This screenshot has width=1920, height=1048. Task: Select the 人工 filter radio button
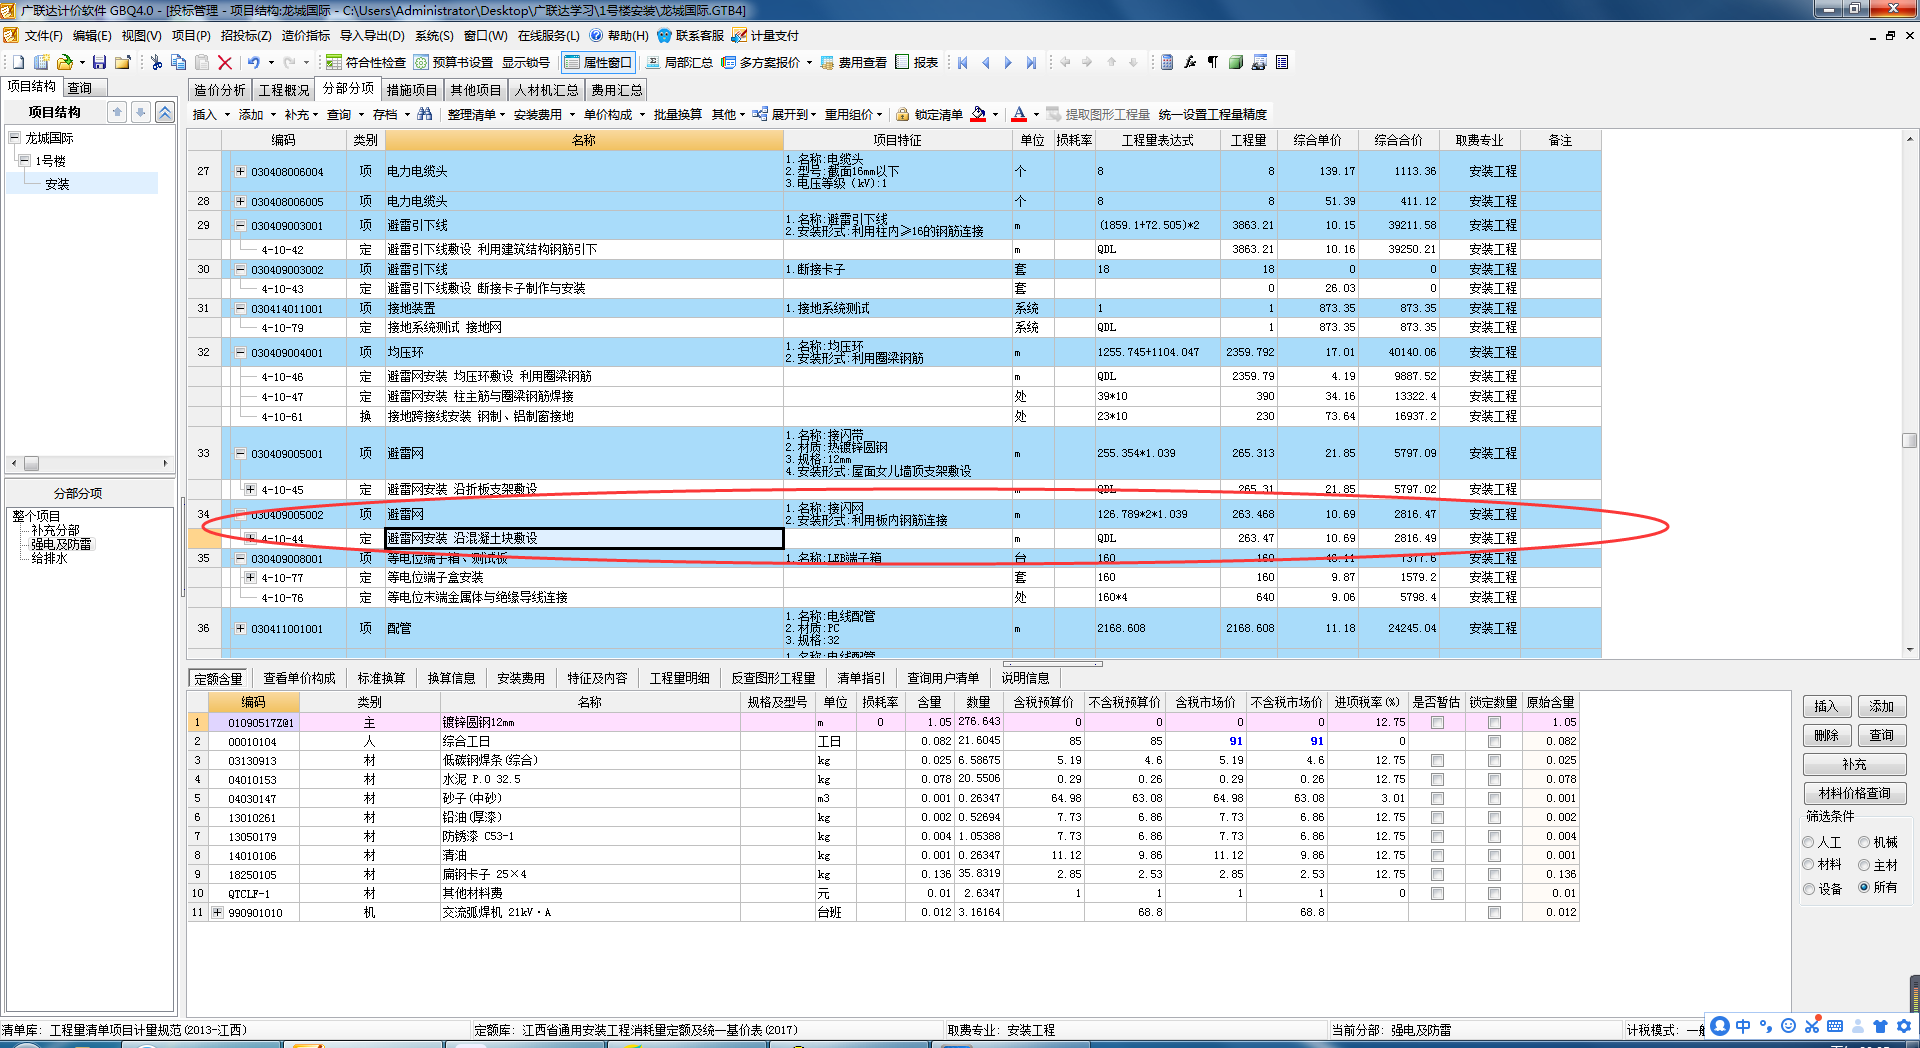(x=1808, y=842)
